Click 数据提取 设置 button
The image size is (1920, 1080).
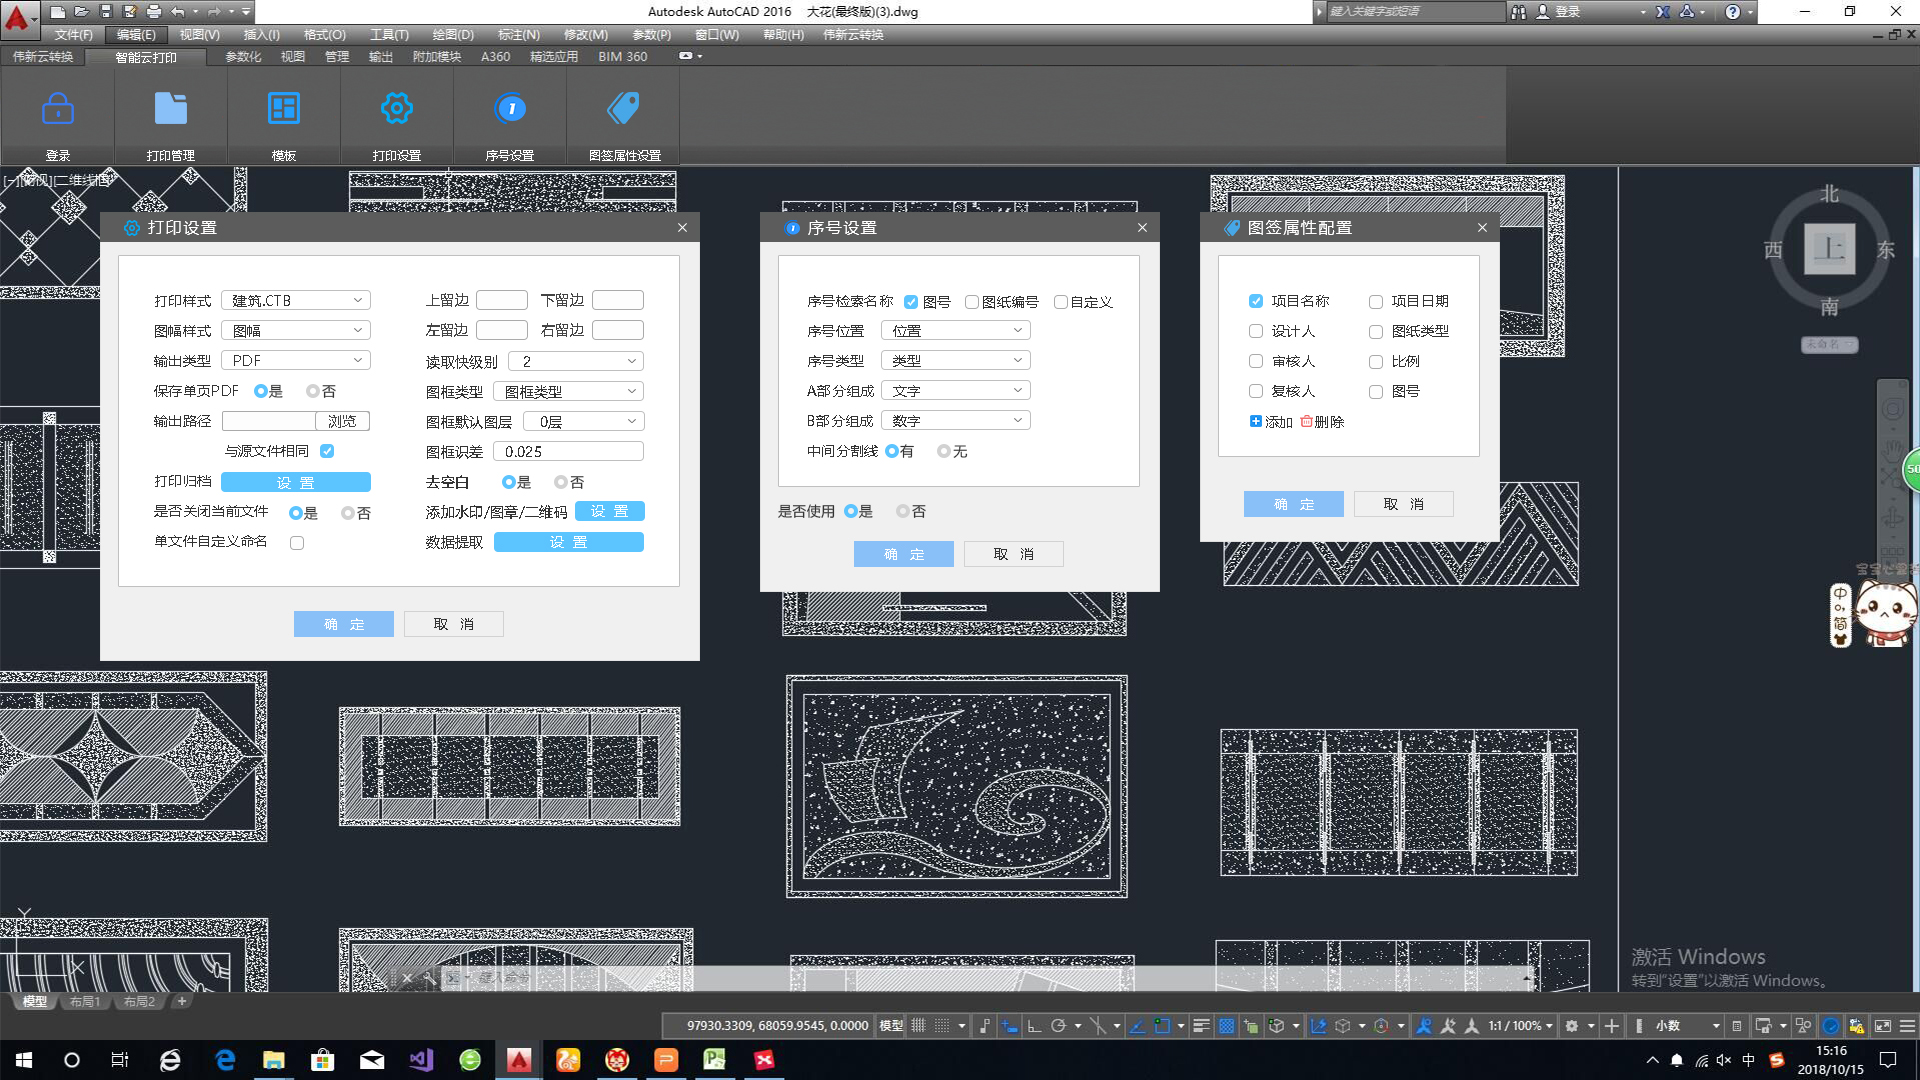tap(569, 542)
